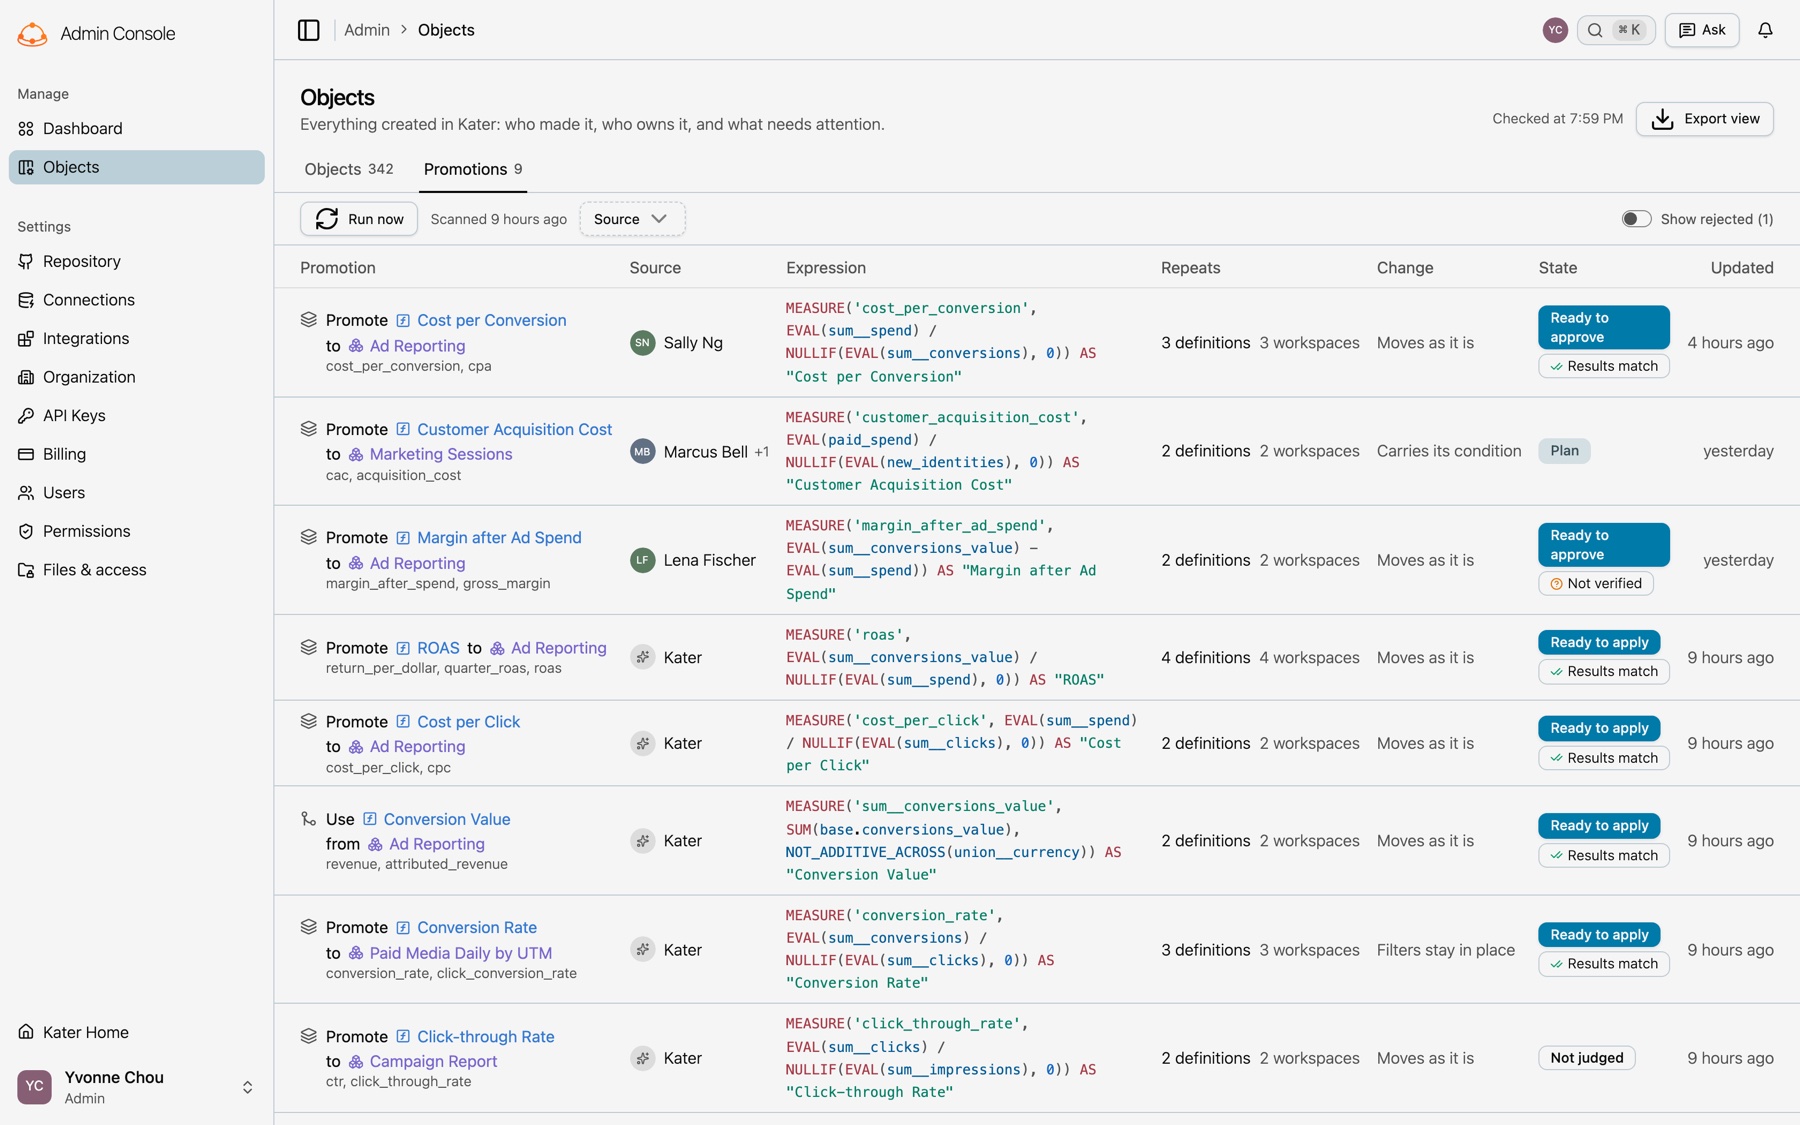Open API Keys page
The height and width of the screenshot is (1125, 1800).
click(136, 415)
